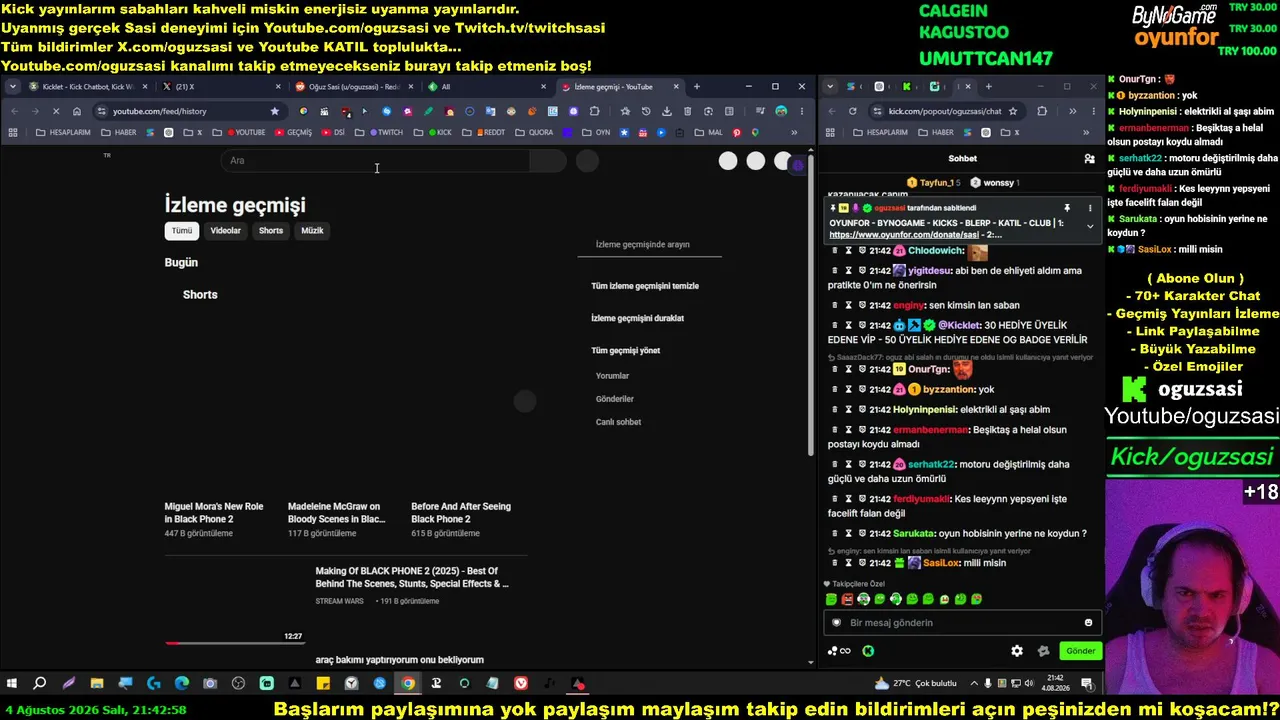Open downloads in YouTube browser toolbar
1280x720 pixels.
click(667, 111)
